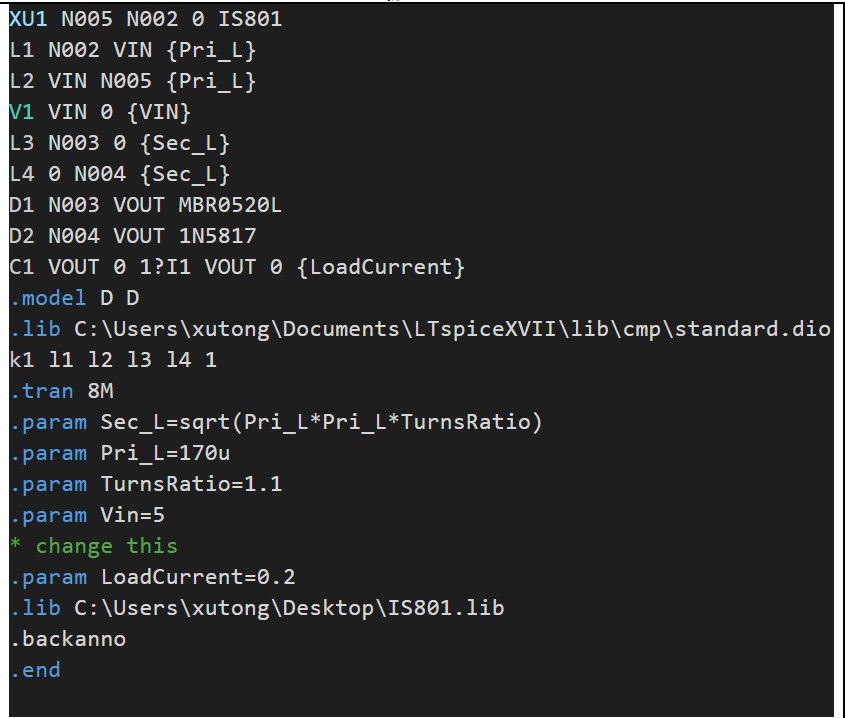This screenshot has width=845, height=718.
Task: Click {LoadCurrent} on the C1 line
Action: click(382, 267)
